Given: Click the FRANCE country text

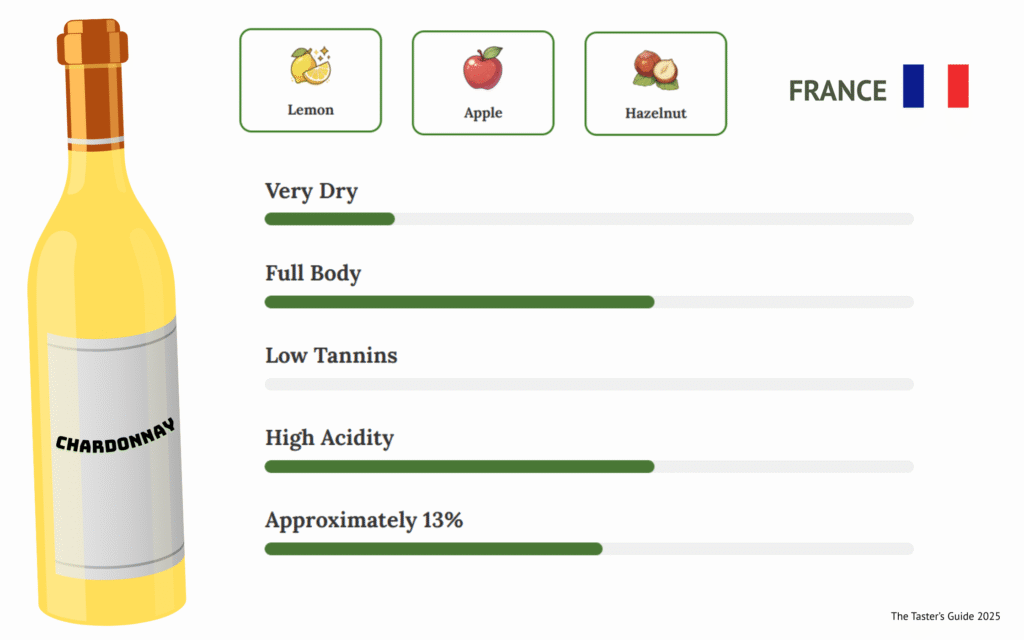Looking at the screenshot, I should click(x=837, y=91).
